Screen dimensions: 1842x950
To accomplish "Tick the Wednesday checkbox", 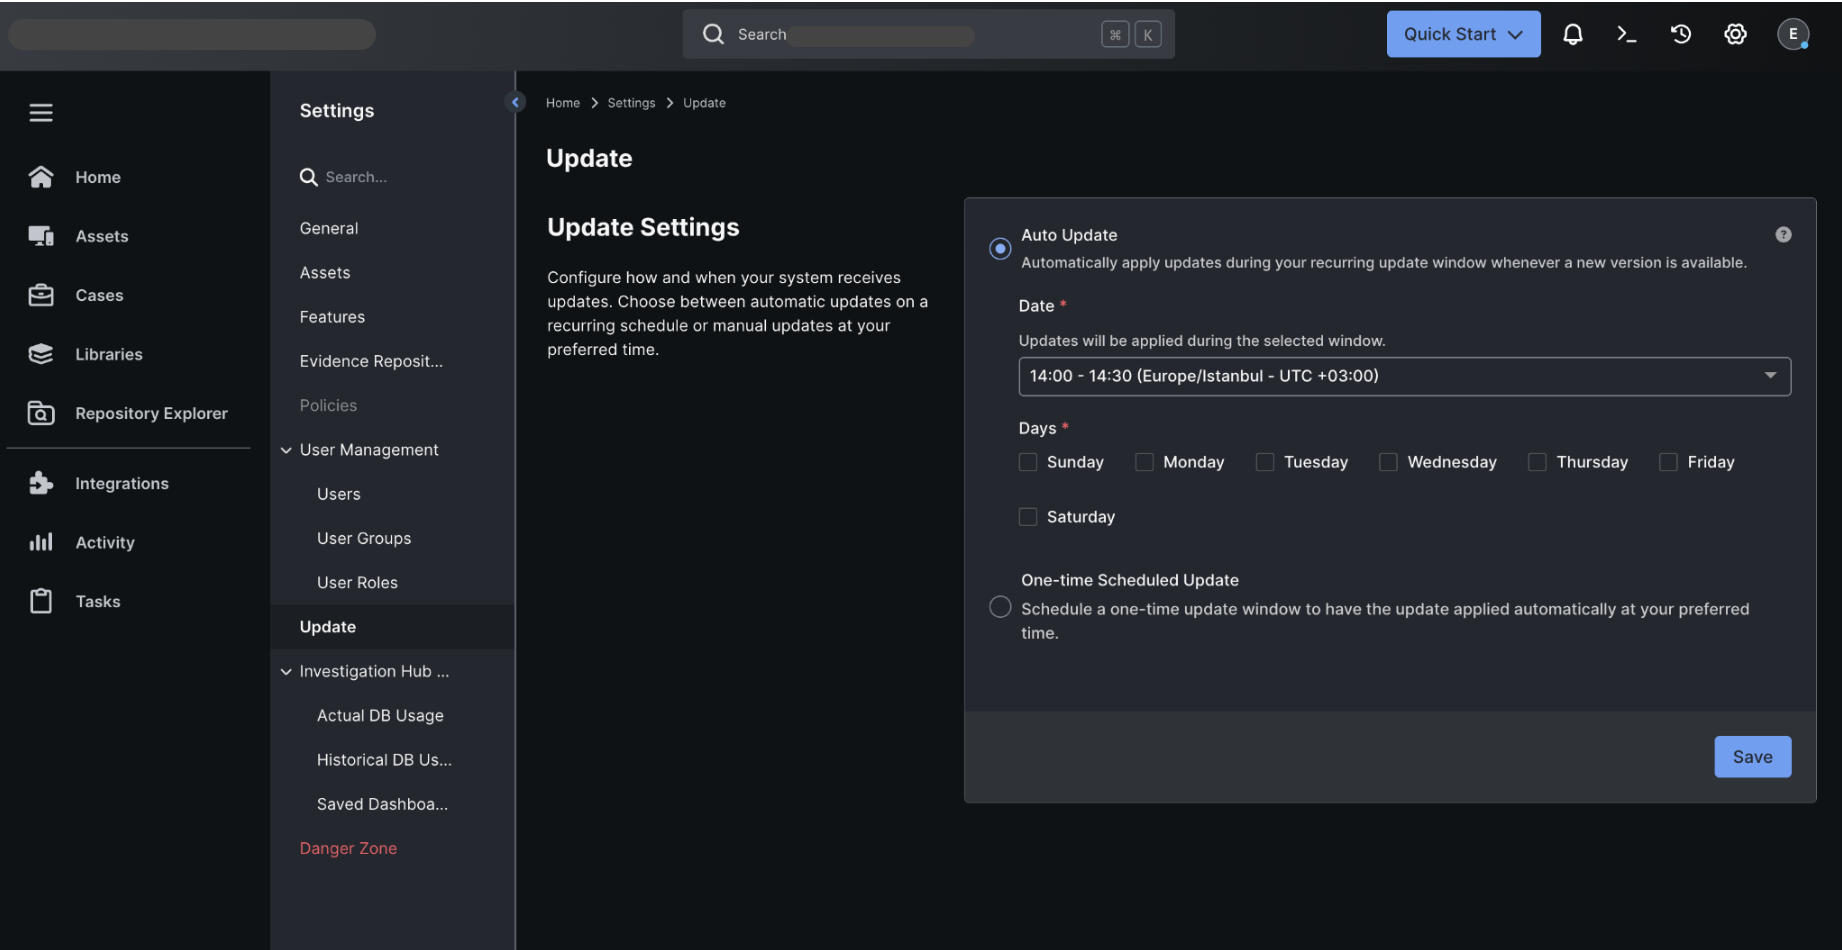I will click(1388, 462).
